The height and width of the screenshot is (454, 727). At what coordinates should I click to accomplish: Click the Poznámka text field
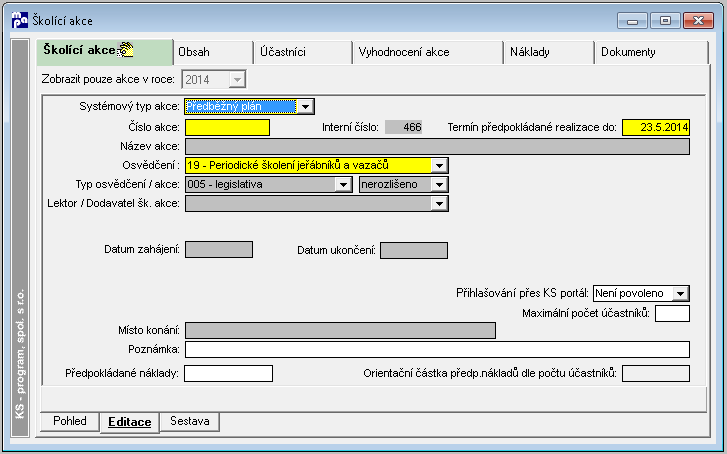[437, 350]
